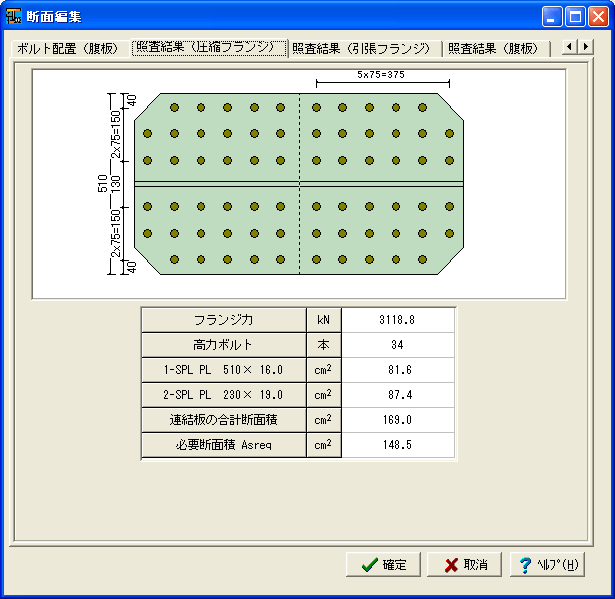Close the 断面編集 window
Image resolution: width=615 pixels, height=599 pixels.
598,16
